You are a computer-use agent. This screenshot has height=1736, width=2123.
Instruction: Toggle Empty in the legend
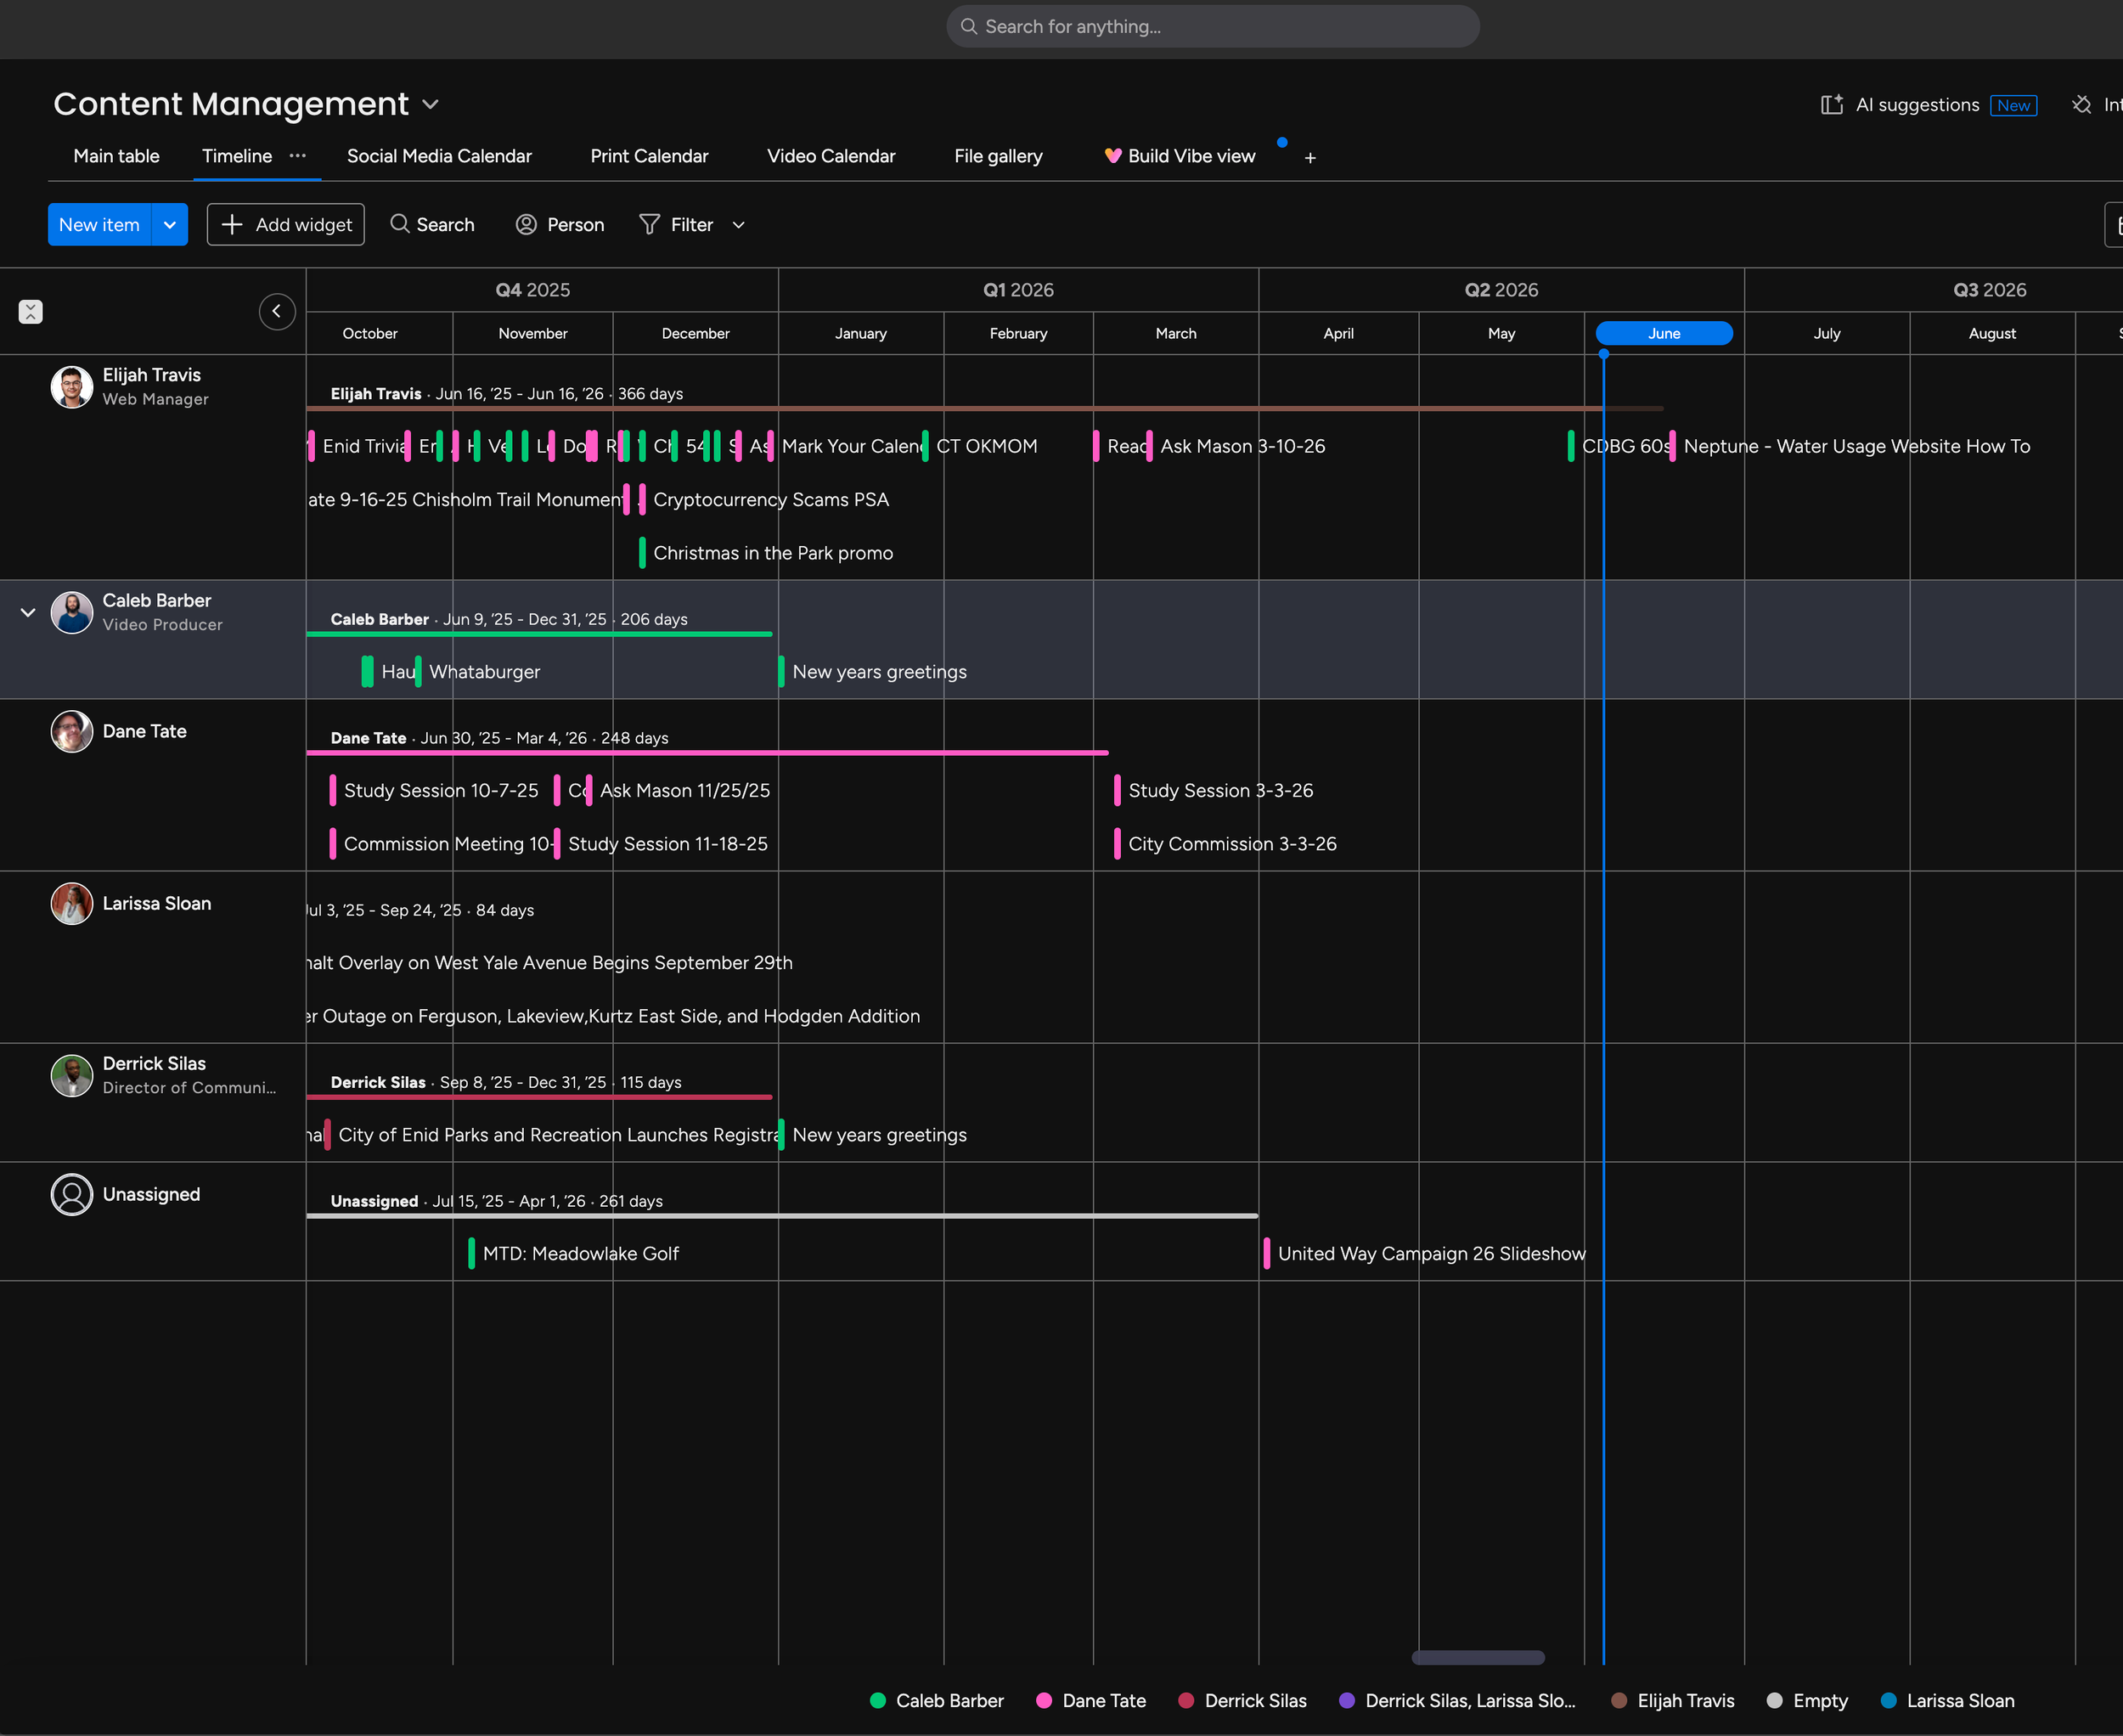(1807, 1701)
